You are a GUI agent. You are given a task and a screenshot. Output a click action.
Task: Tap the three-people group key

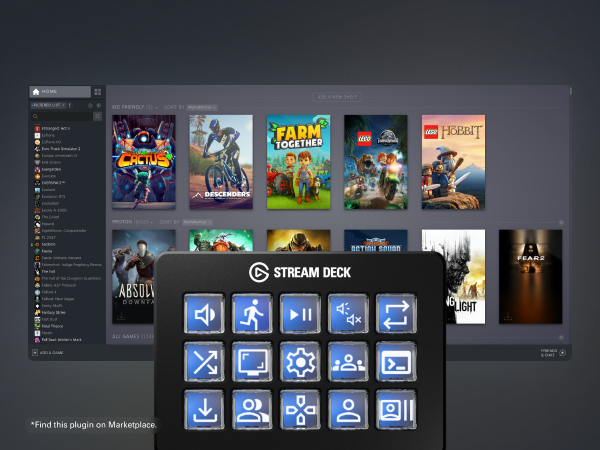coord(348,362)
